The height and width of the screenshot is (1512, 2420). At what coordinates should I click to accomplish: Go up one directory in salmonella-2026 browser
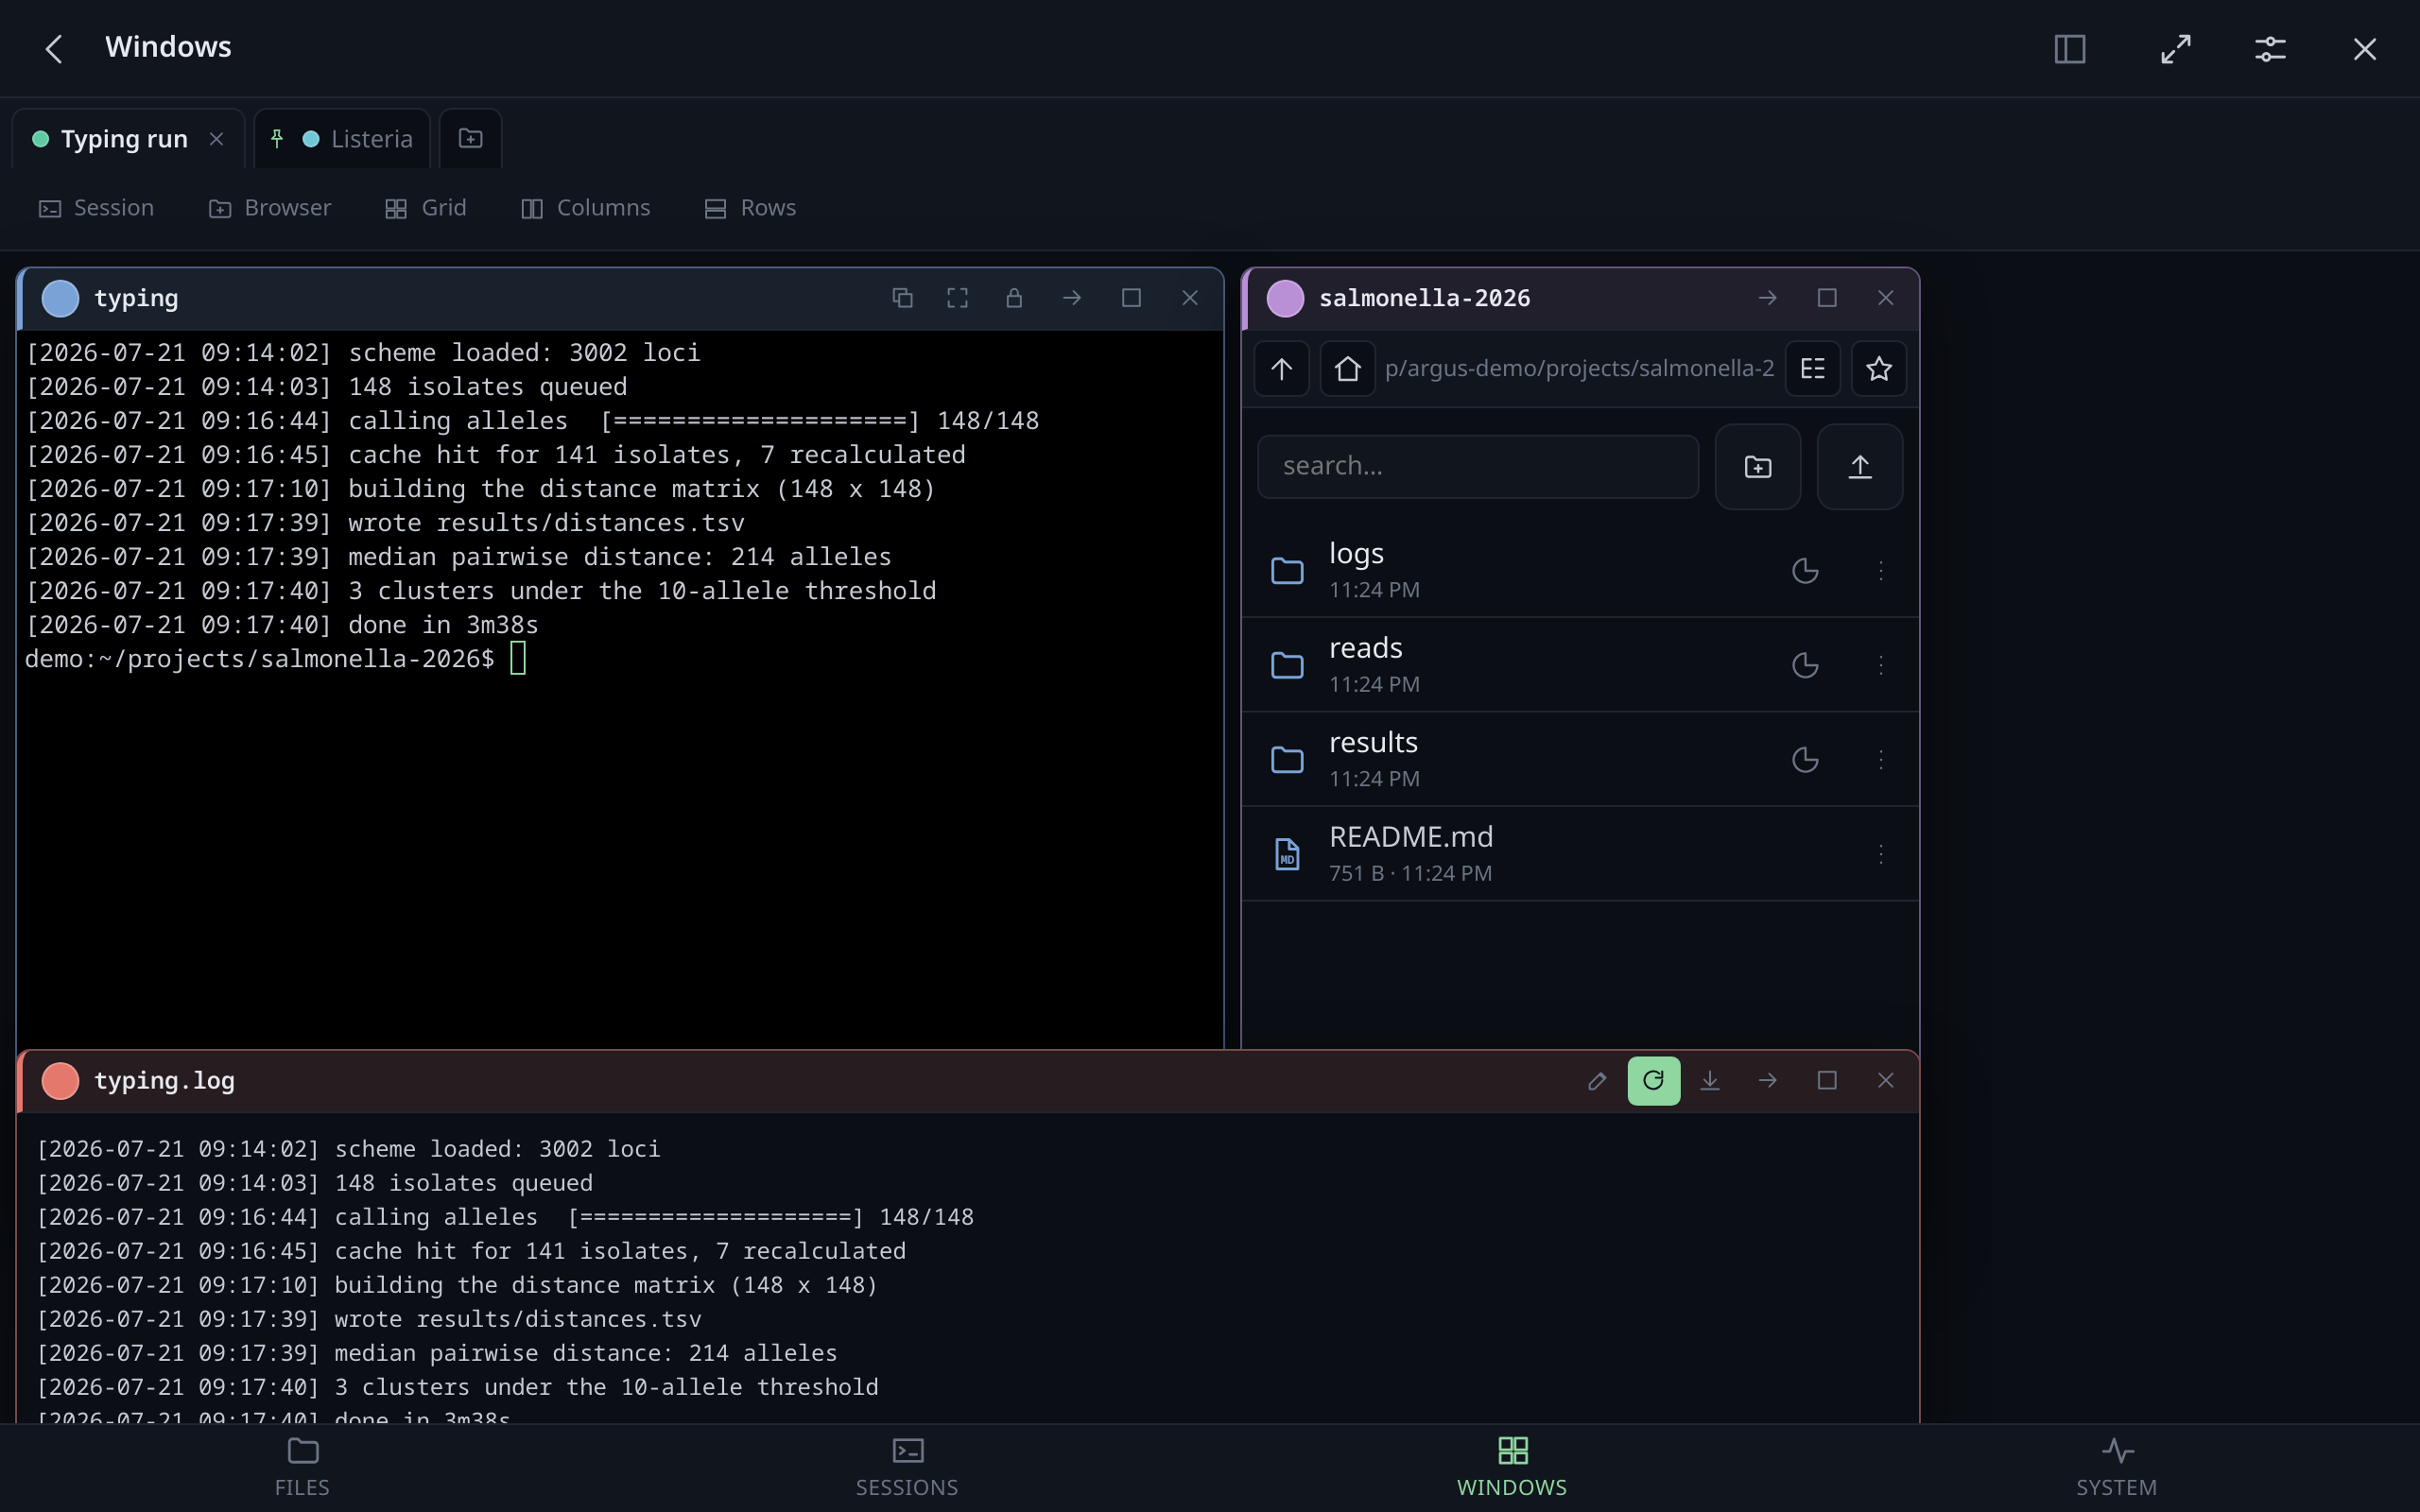coord(1281,369)
